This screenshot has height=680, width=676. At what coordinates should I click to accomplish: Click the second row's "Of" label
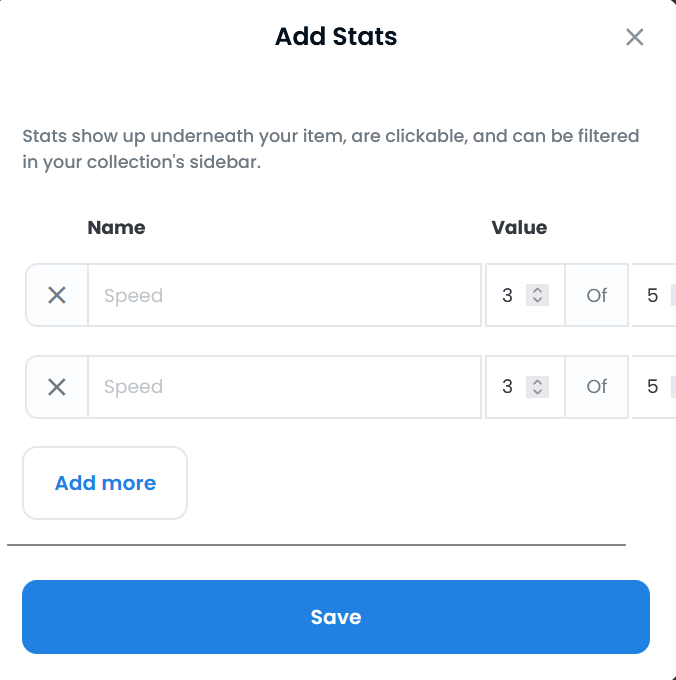[597, 387]
